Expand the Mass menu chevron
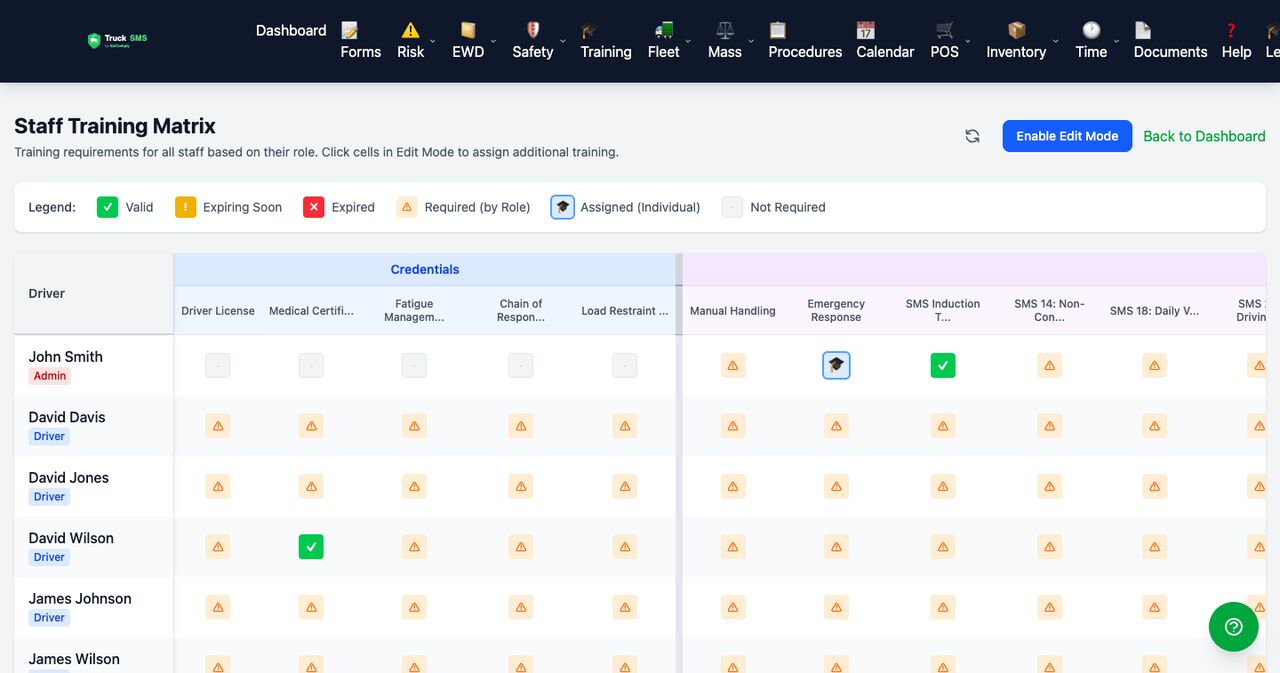The image size is (1280, 673). (x=751, y=41)
